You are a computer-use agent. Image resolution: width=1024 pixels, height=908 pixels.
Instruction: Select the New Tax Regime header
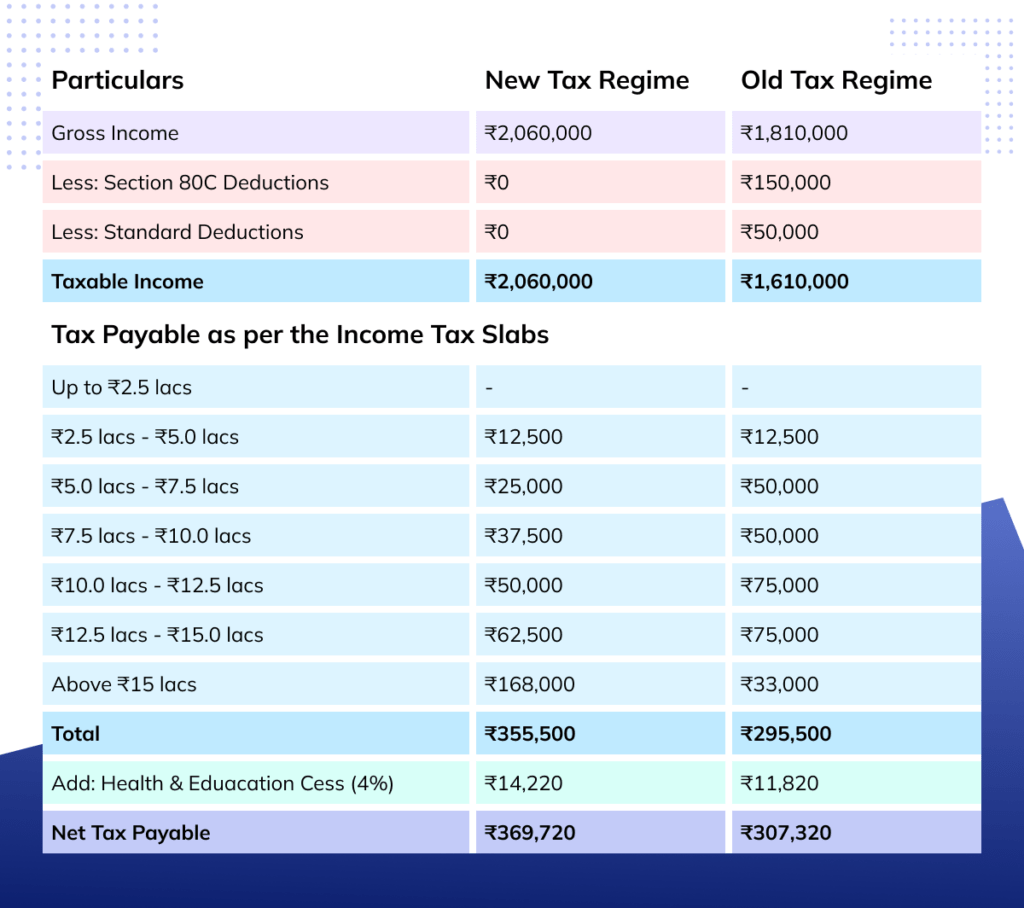tap(586, 80)
